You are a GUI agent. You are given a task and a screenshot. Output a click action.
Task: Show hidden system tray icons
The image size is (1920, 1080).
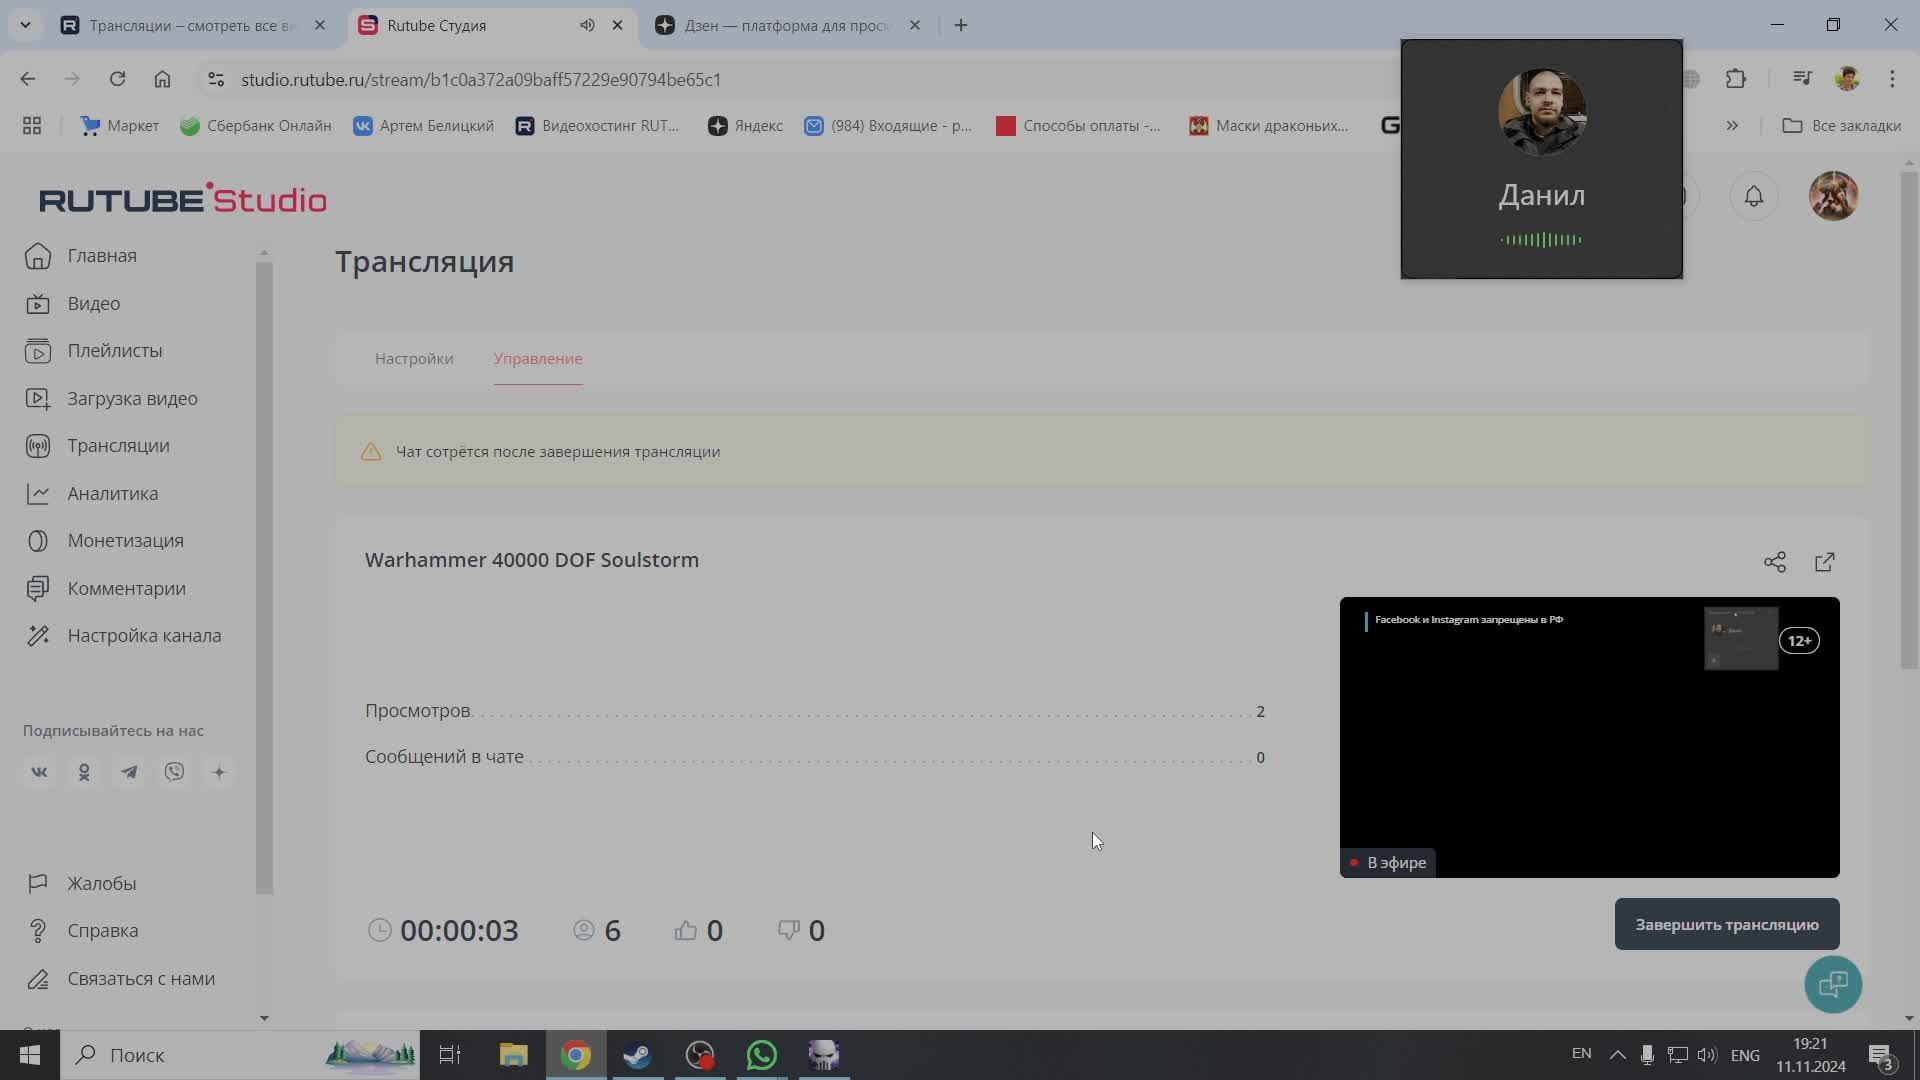(x=1616, y=1055)
